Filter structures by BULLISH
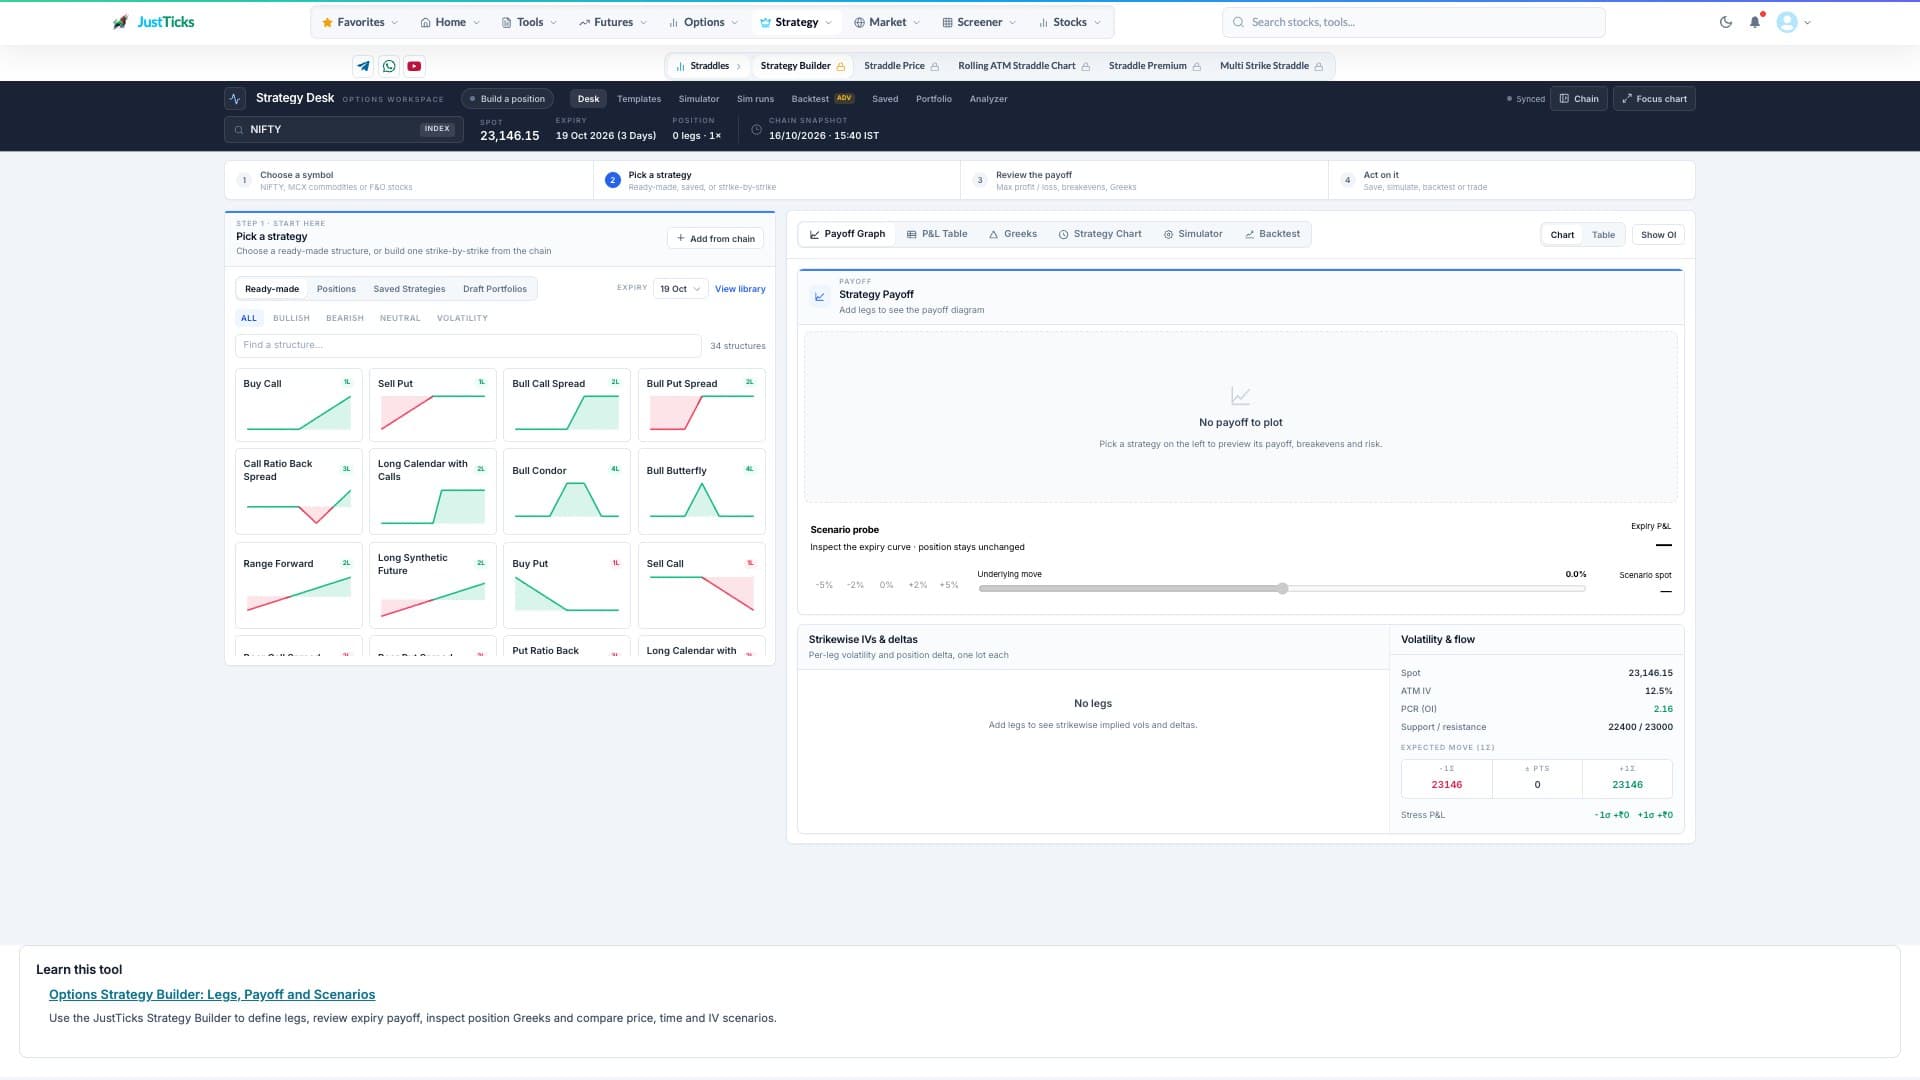1920x1080 pixels. click(x=291, y=318)
